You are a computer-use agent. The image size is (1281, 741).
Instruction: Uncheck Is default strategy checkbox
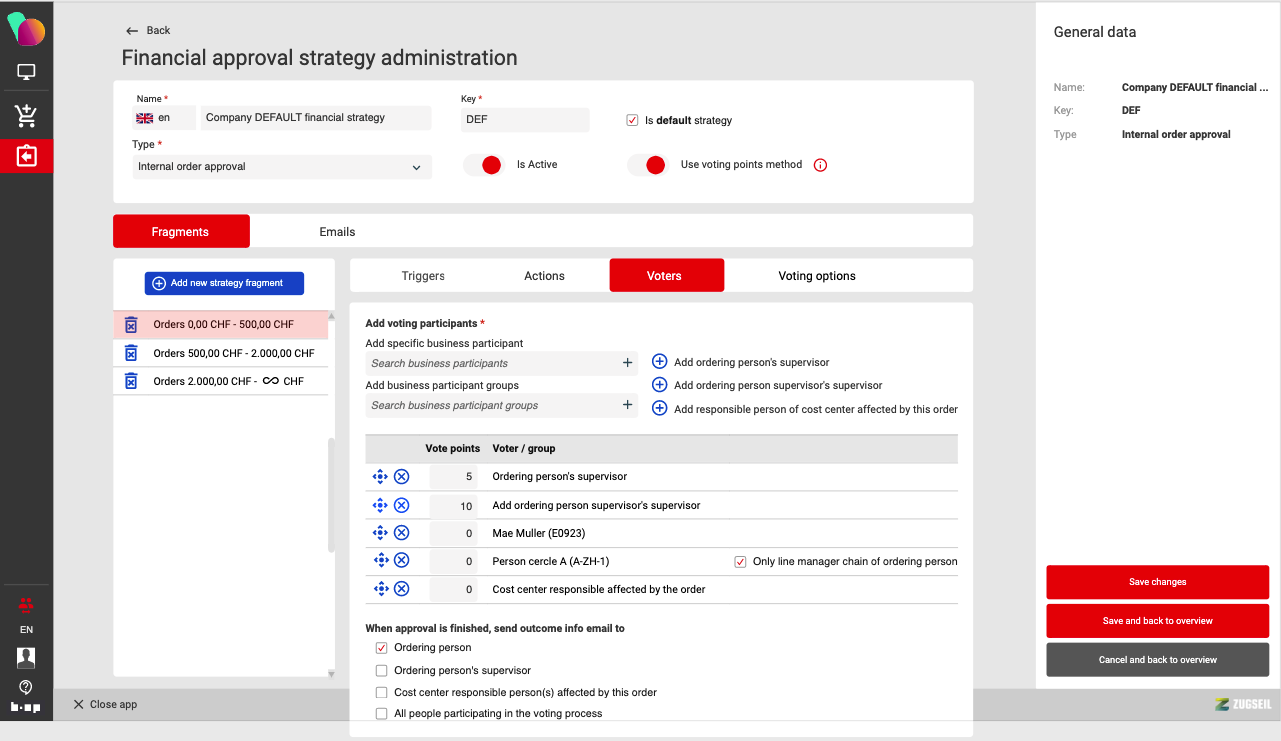(632, 120)
